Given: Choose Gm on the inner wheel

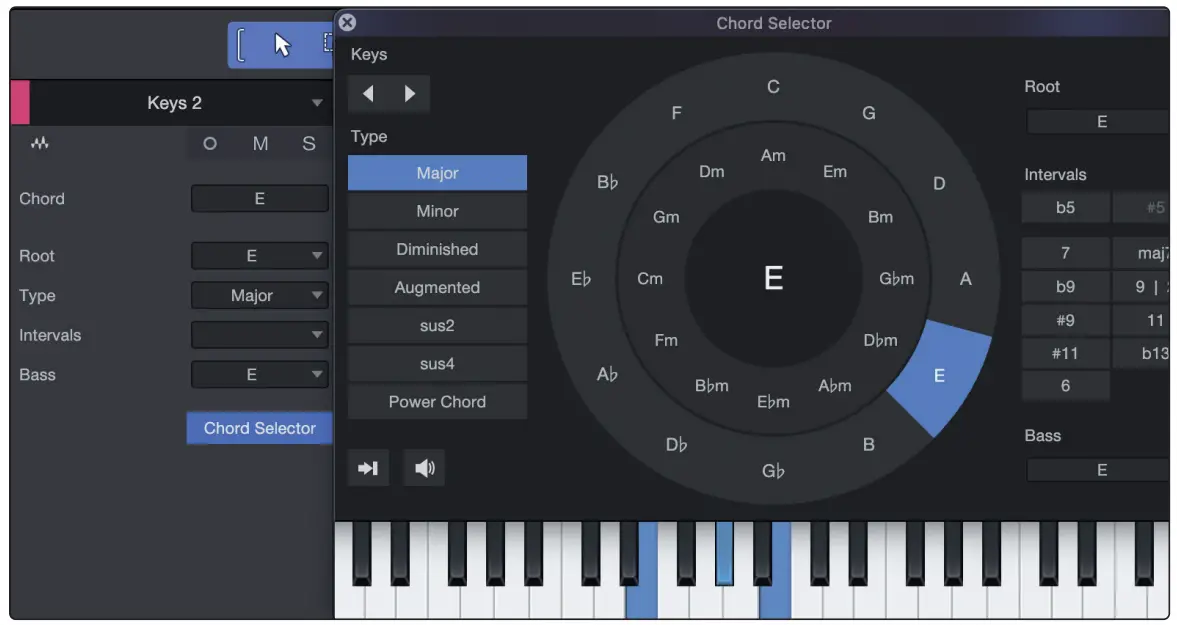Looking at the screenshot, I should pos(666,218).
